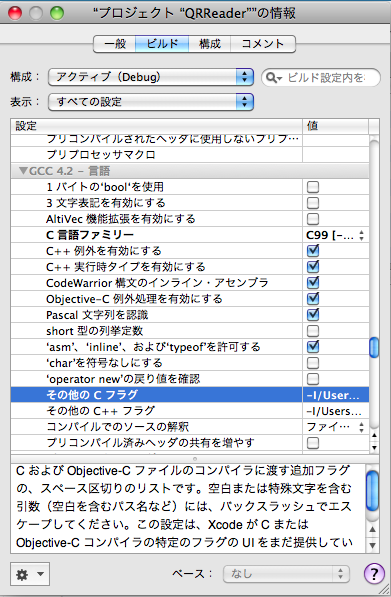The width and height of the screenshot is (391, 597).
Task: Uncheck CodeWarrior 構文のインライン・アセンブラ checkbox
Action: (313, 283)
